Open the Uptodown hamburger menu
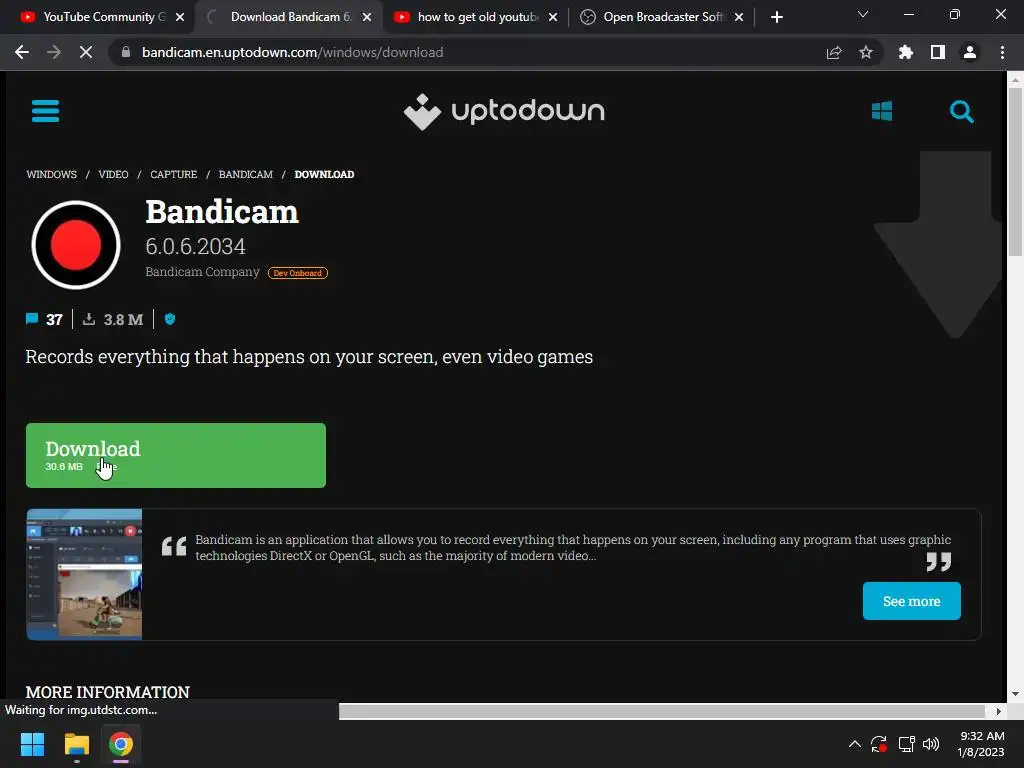Image resolution: width=1024 pixels, height=768 pixels. click(x=45, y=111)
